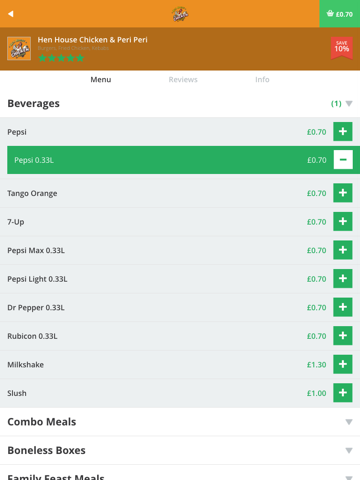Select the Menu tab
Screen dimensions: 360x480
click(x=101, y=79)
